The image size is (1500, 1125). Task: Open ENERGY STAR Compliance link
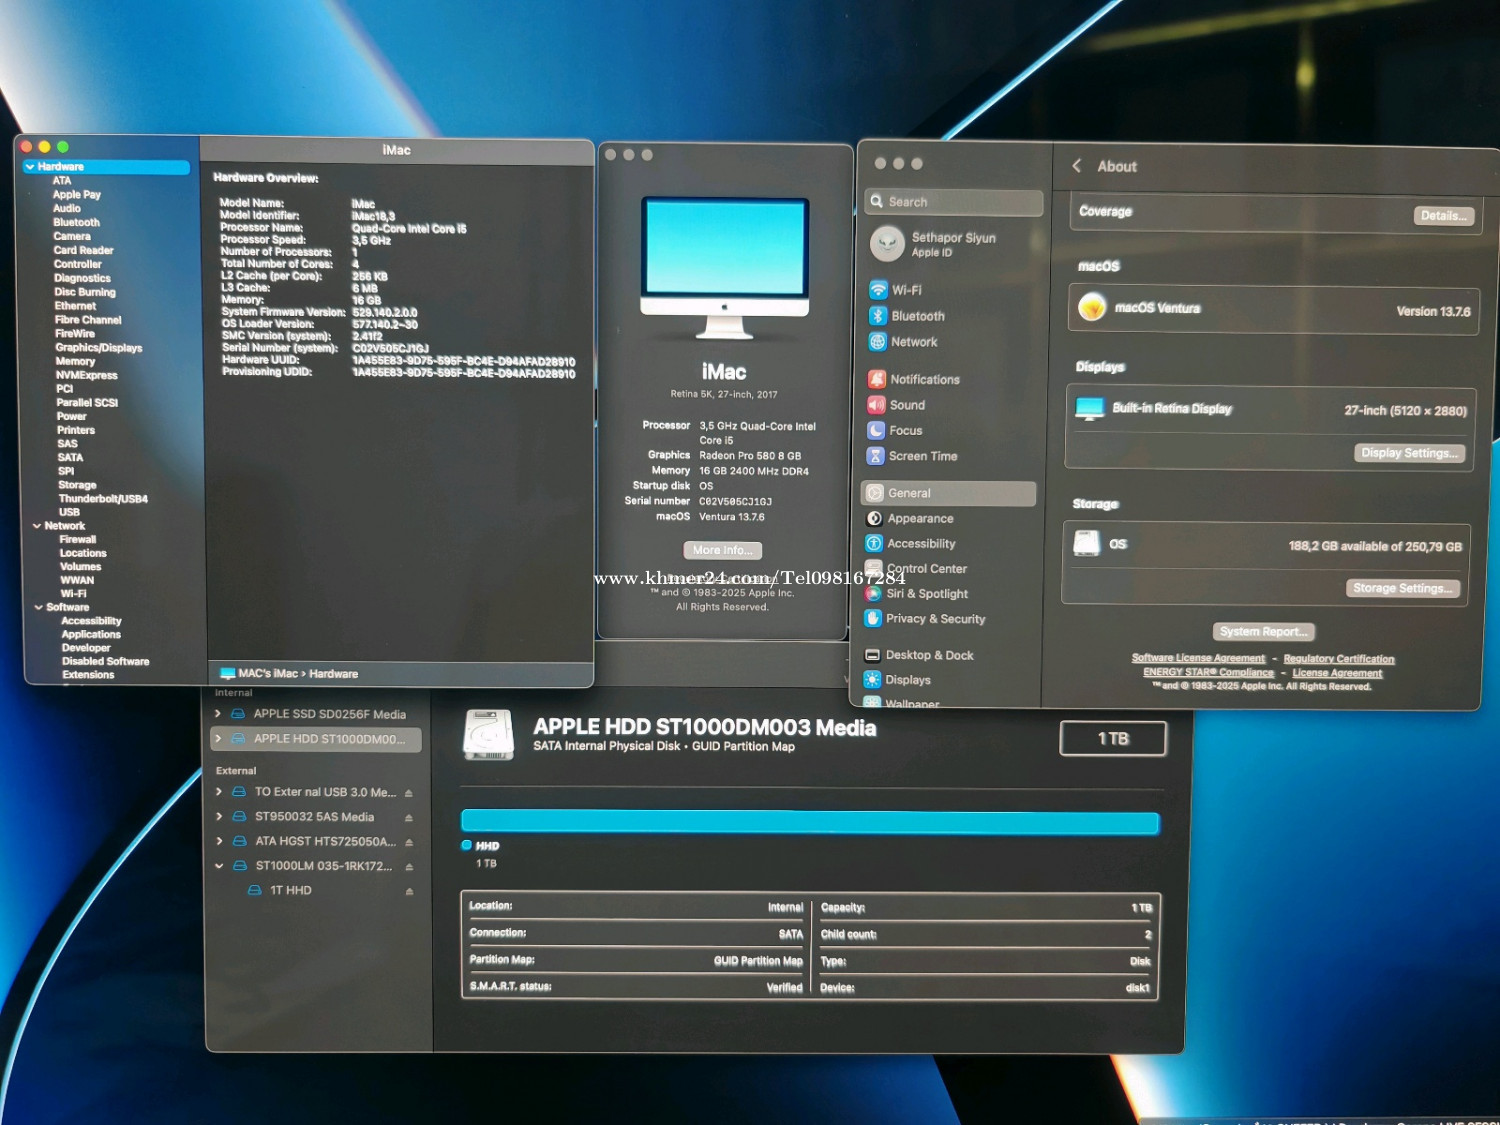(1208, 673)
